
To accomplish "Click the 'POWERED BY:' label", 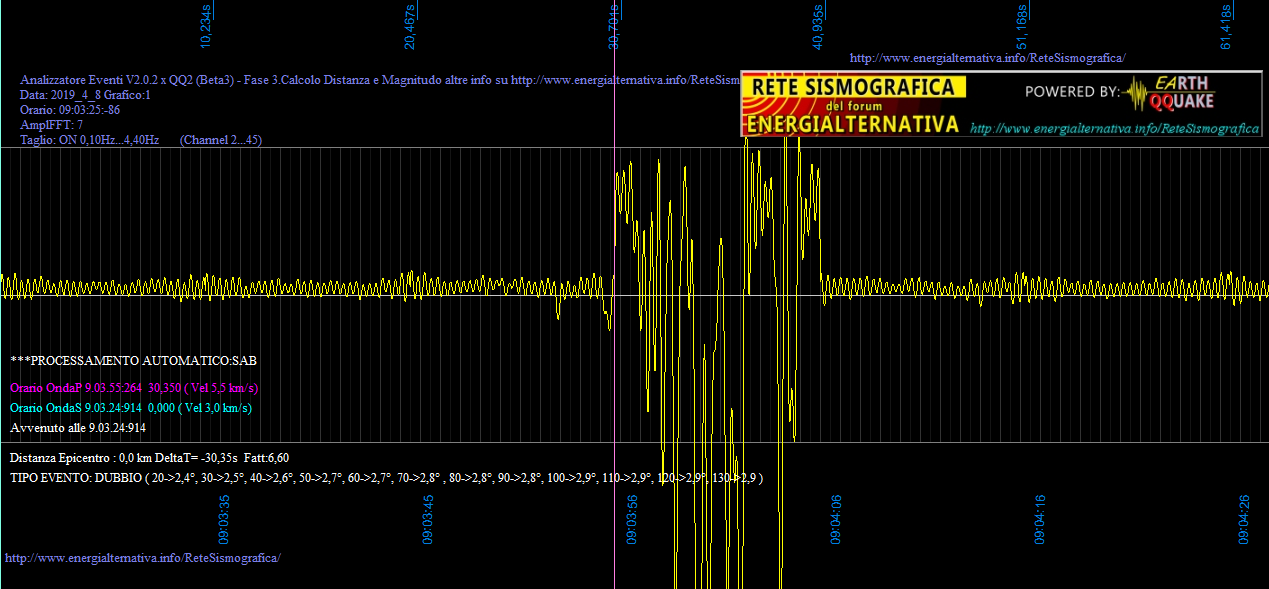I will pos(1072,92).
